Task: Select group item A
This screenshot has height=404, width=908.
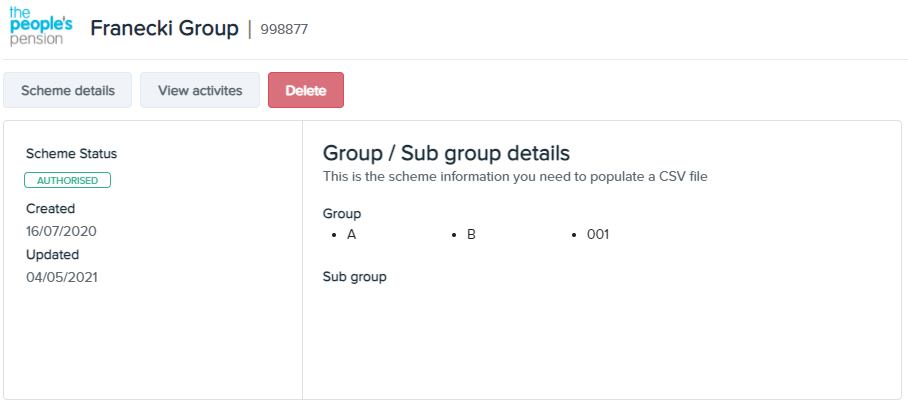Action: coord(352,234)
